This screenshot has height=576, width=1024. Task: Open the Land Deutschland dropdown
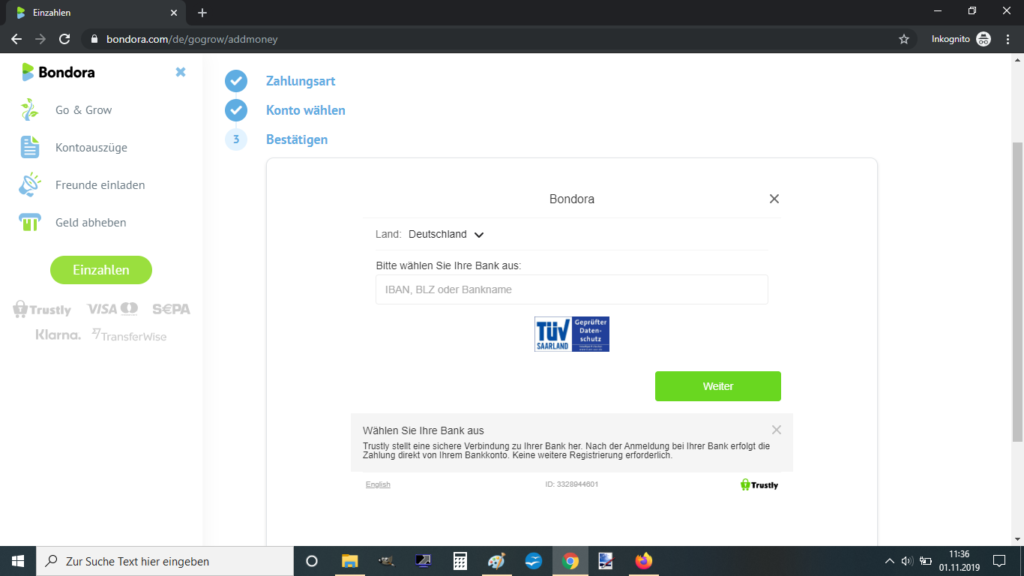(x=447, y=234)
